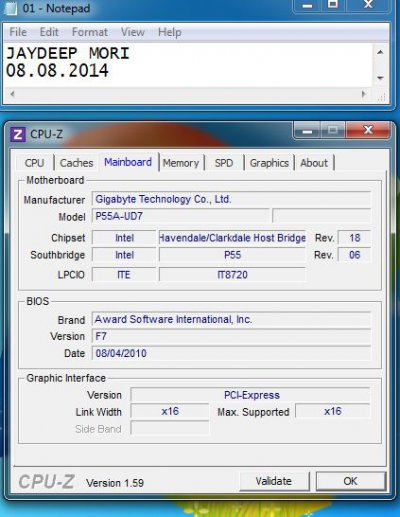Open the Help menu in Notepad
Viewport: 400px width, 517px height.
170,32
